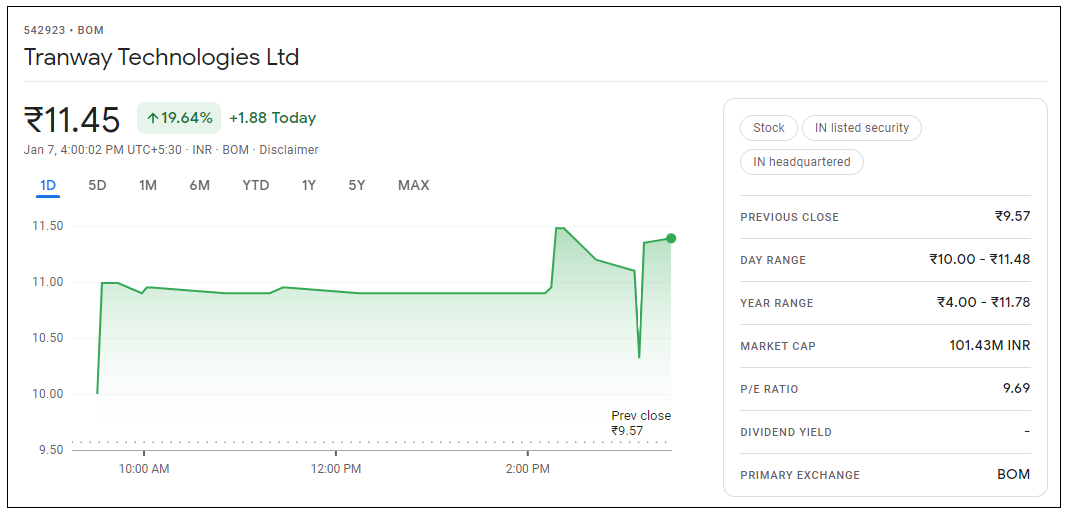Click the DAY RANGE label

pyautogui.click(x=773, y=260)
